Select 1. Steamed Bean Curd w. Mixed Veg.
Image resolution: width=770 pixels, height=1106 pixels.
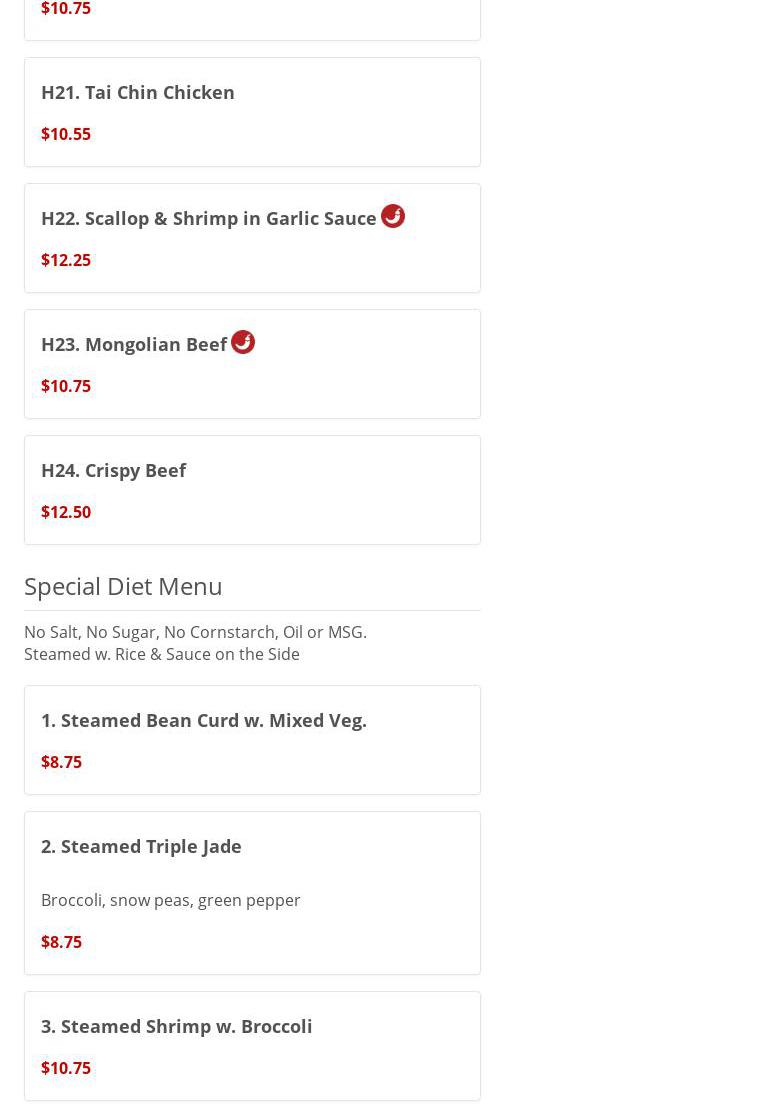point(204,720)
